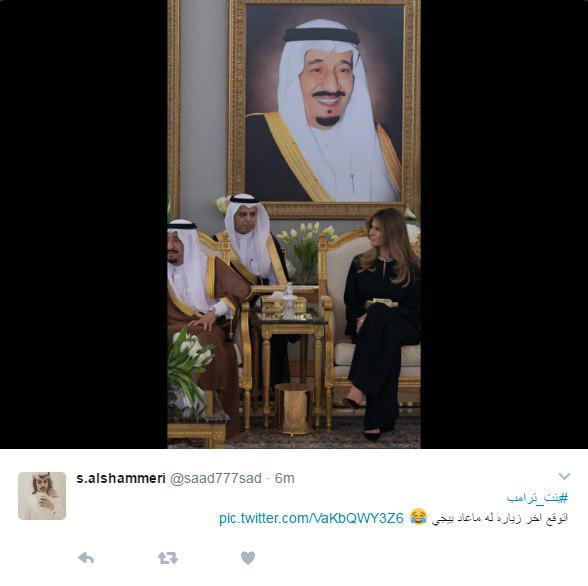Retweet this tweet using the retweet icon

click(168, 558)
